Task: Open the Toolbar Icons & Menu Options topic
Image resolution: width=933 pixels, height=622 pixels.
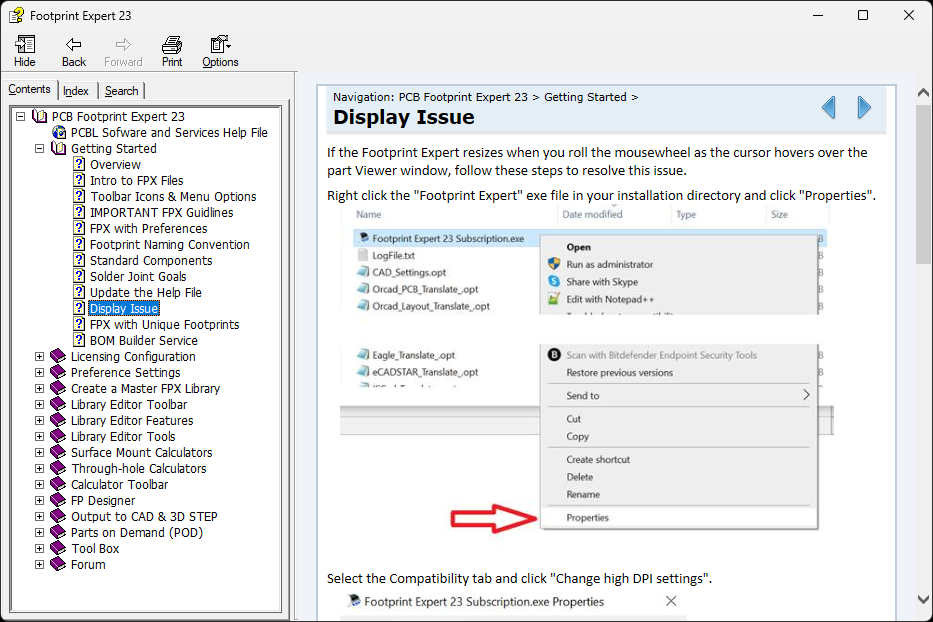Action: click(x=173, y=196)
